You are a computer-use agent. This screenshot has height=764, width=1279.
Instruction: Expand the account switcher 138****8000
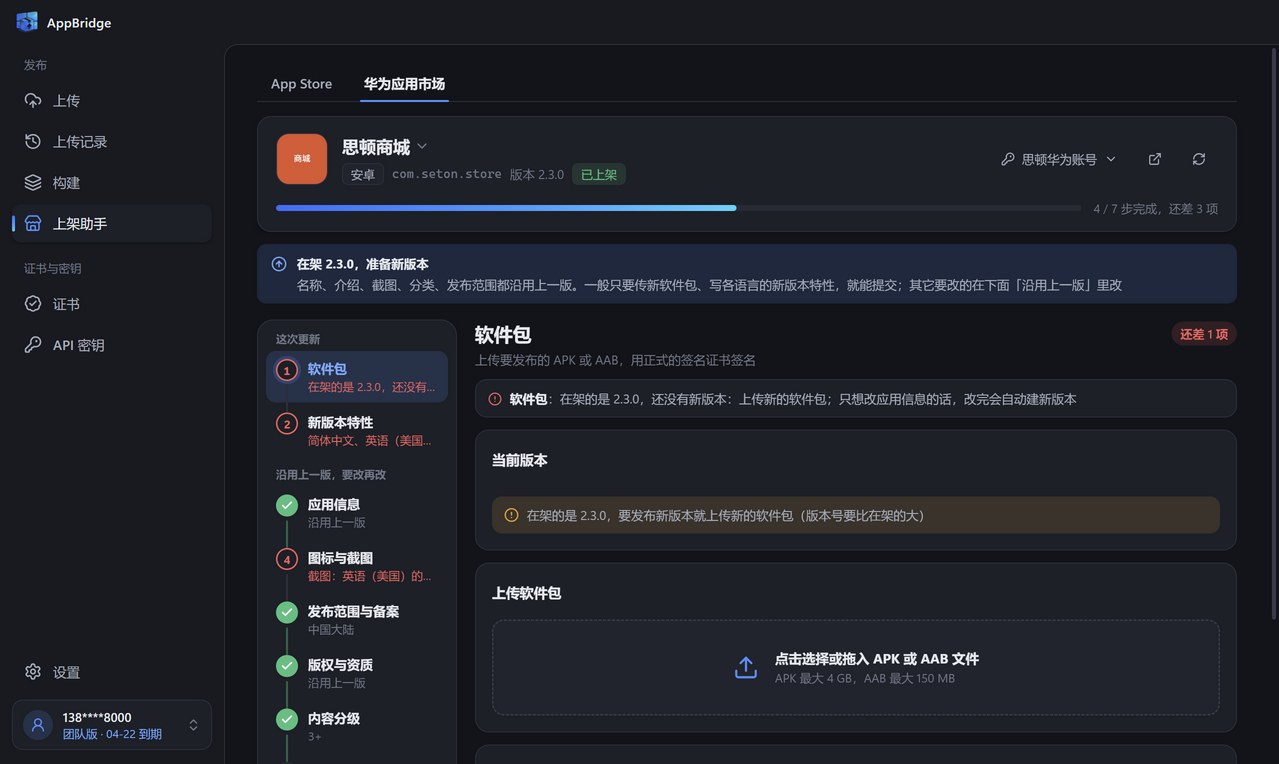pos(112,725)
